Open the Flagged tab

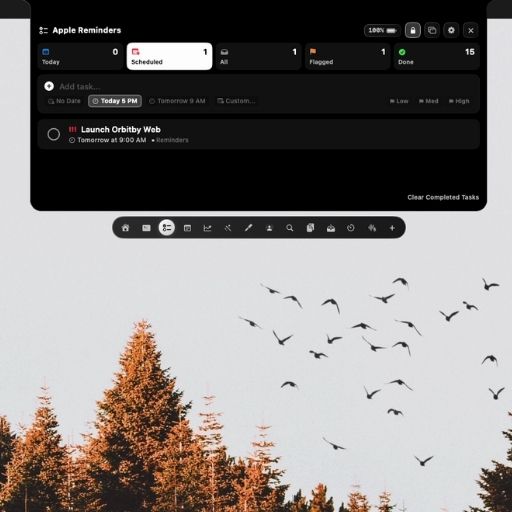click(x=347, y=56)
